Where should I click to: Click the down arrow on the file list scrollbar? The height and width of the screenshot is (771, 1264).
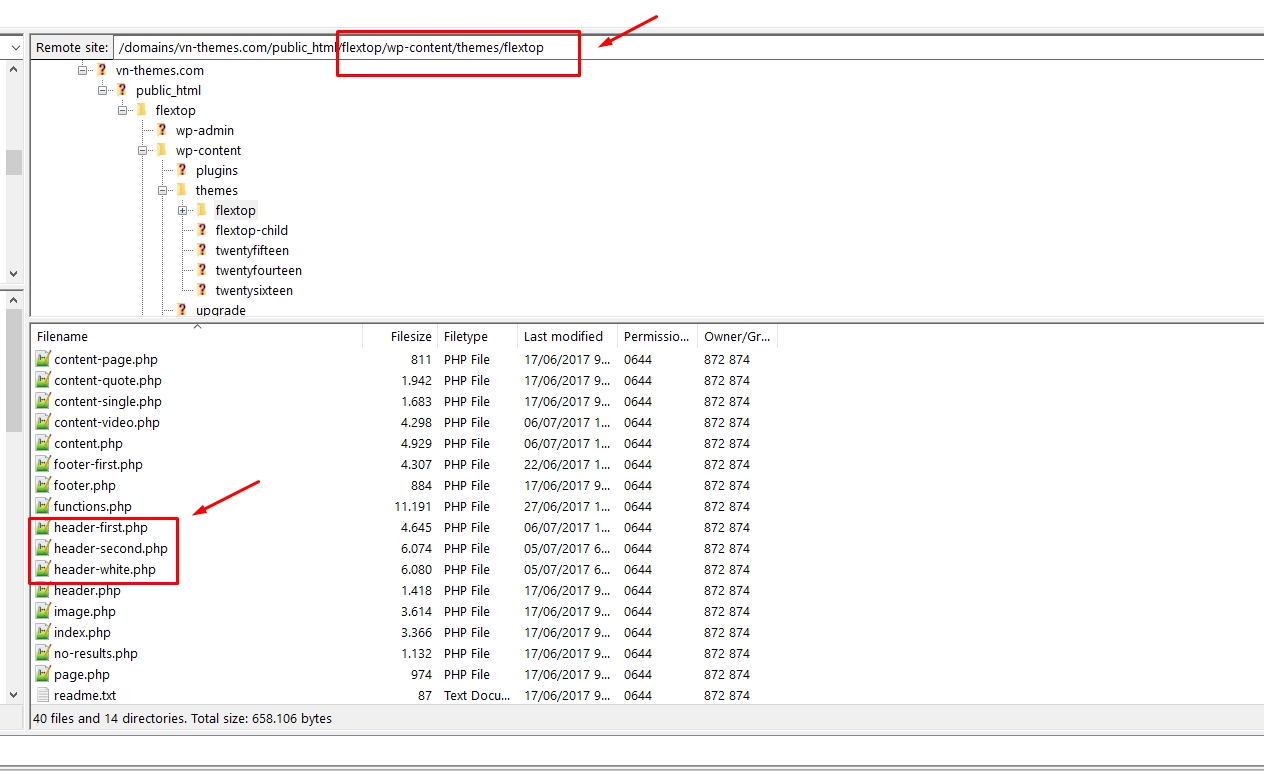coord(14,693)
